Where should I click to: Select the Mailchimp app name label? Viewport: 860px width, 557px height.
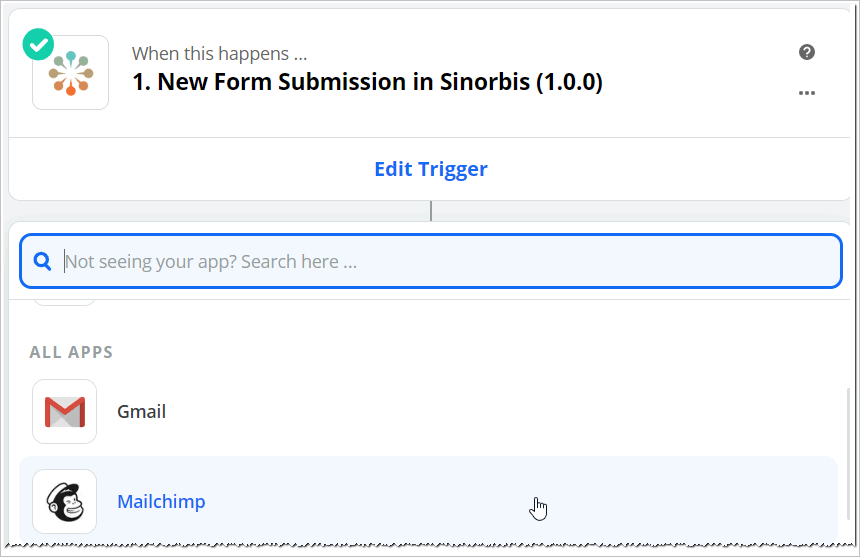[x=161, y=501]
